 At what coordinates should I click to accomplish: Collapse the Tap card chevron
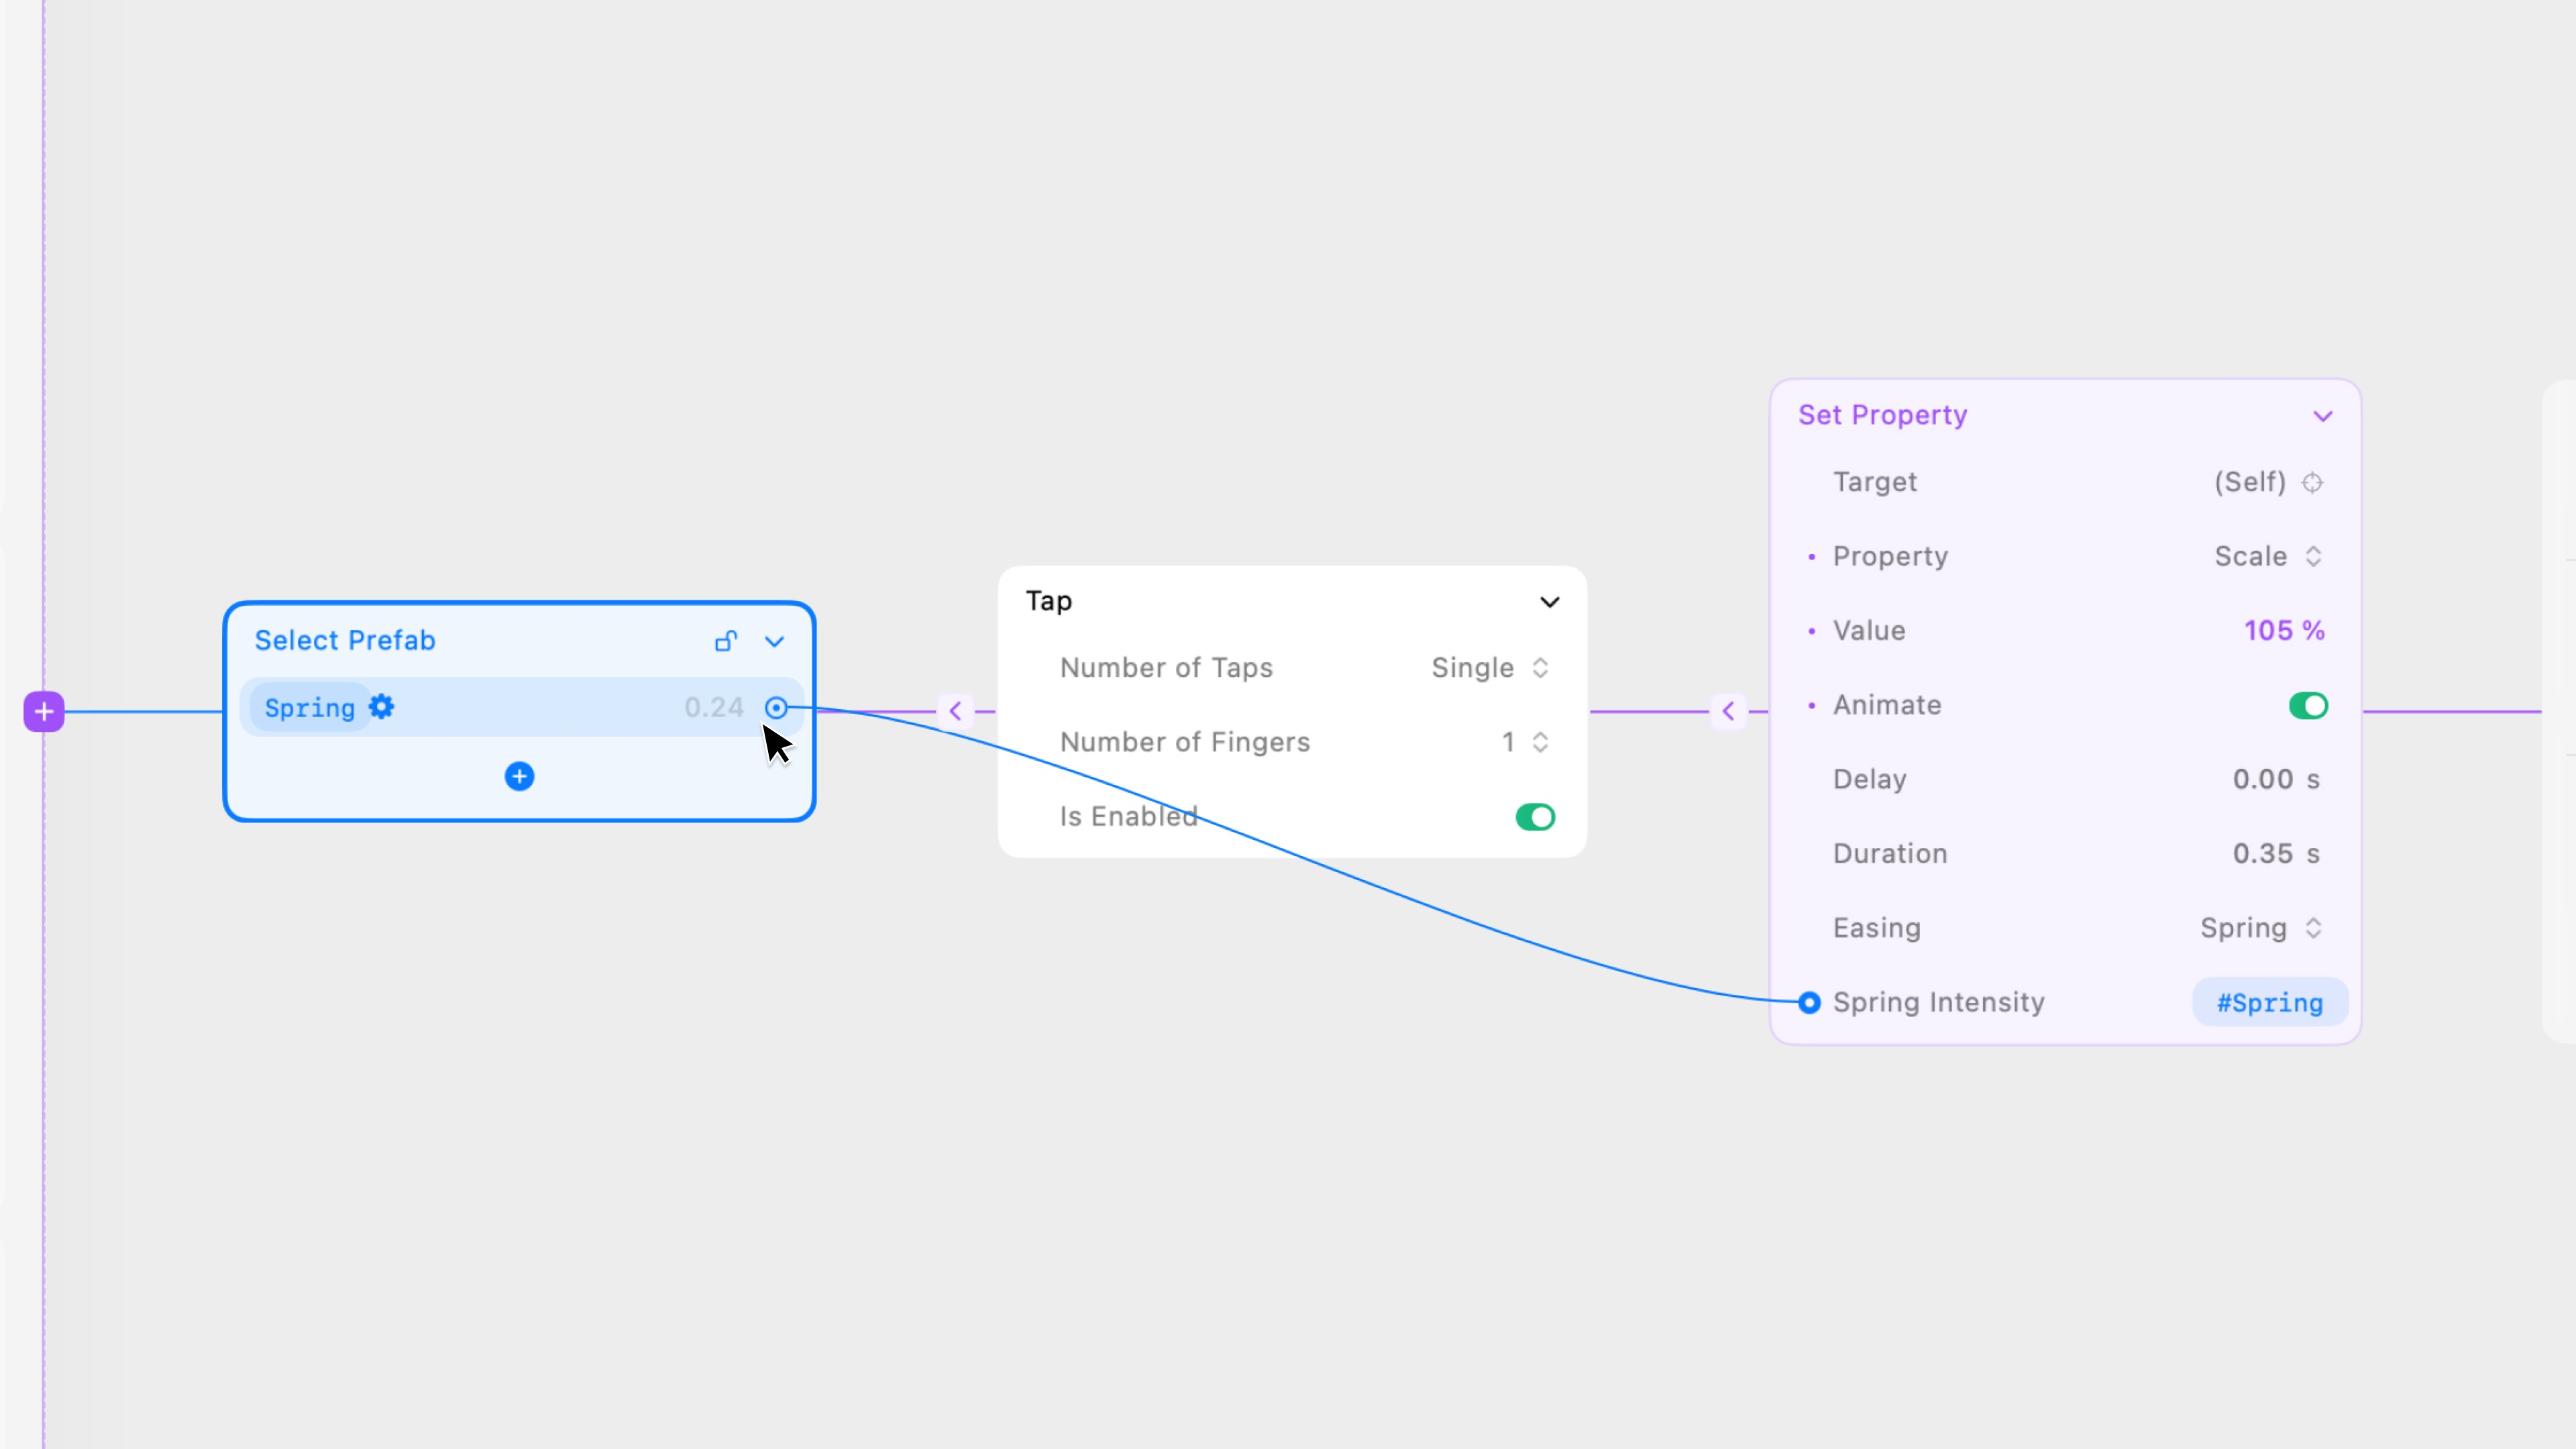pyautogui.click(x=1549, y=602)
